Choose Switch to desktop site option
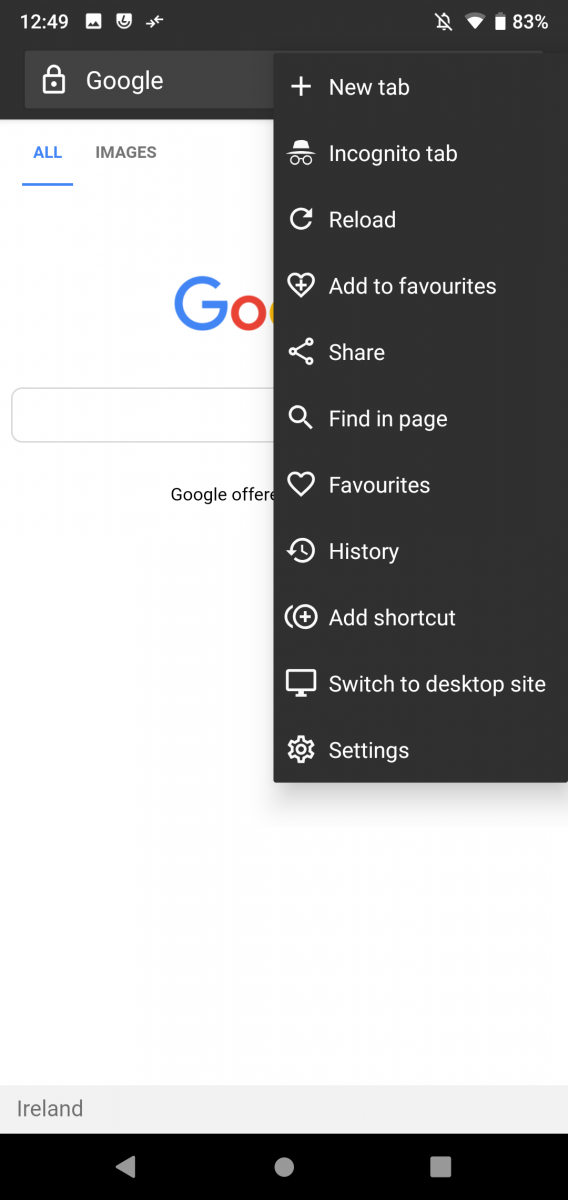This screenshot has width=568, height=1200. pyautogui.click(x=420, y=684)
